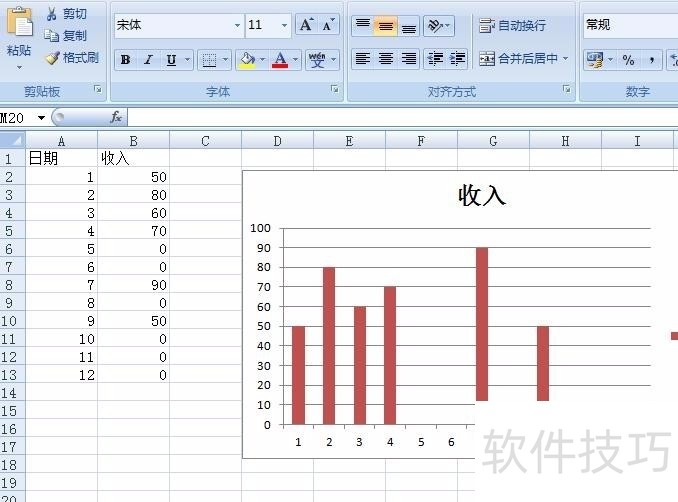This screenshot has height=502, width=678.
Task: Click the phonetic guide wén icon
Action: [x=317, y=60]
